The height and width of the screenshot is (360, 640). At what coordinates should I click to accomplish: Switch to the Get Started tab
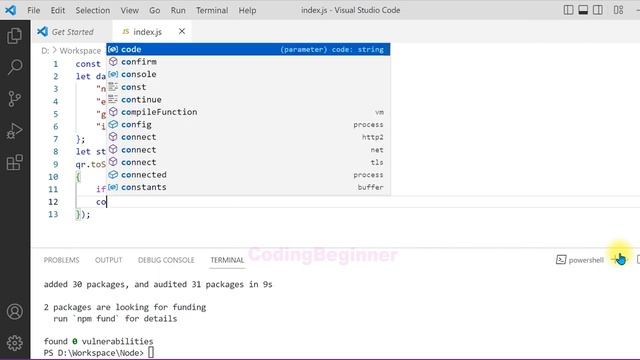[x=72, y=31]
